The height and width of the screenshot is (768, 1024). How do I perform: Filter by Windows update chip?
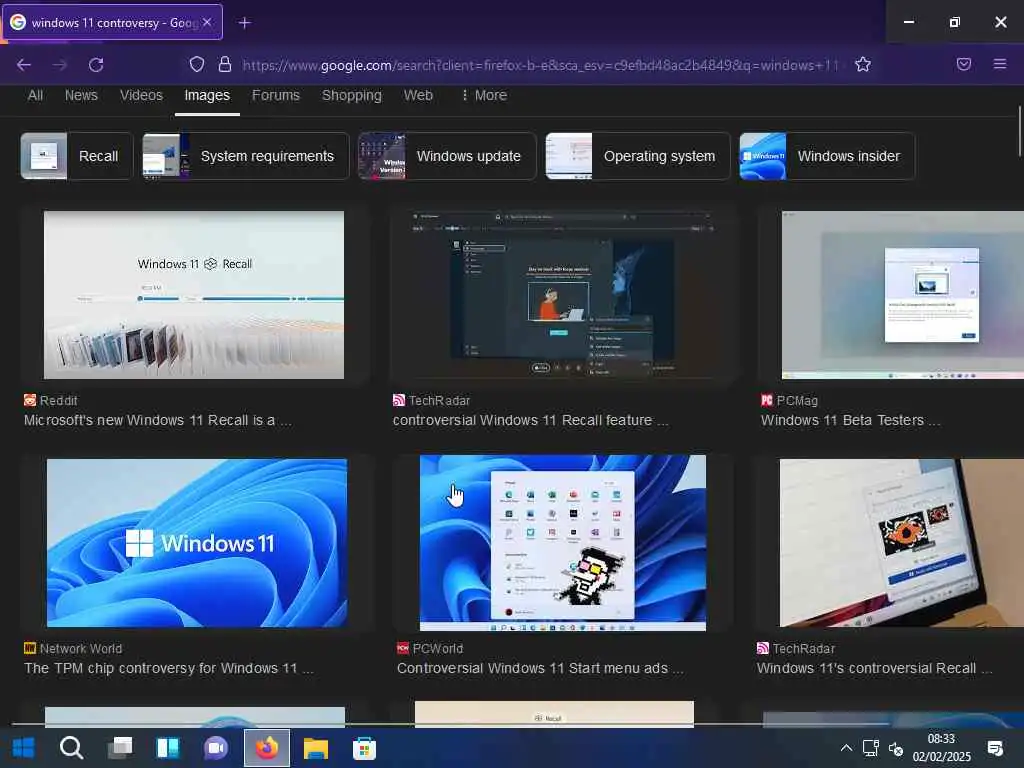447,156
